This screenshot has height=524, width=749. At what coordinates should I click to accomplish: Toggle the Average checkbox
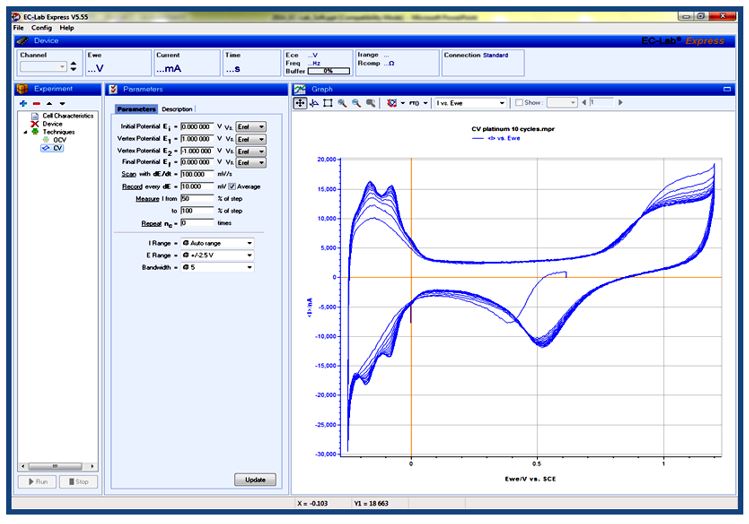click(232, 186)
